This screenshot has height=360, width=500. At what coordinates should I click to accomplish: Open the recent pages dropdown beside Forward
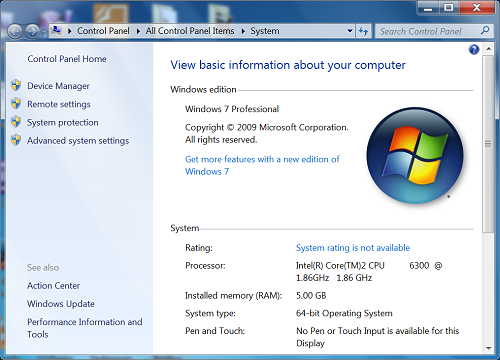pos(44,32)
